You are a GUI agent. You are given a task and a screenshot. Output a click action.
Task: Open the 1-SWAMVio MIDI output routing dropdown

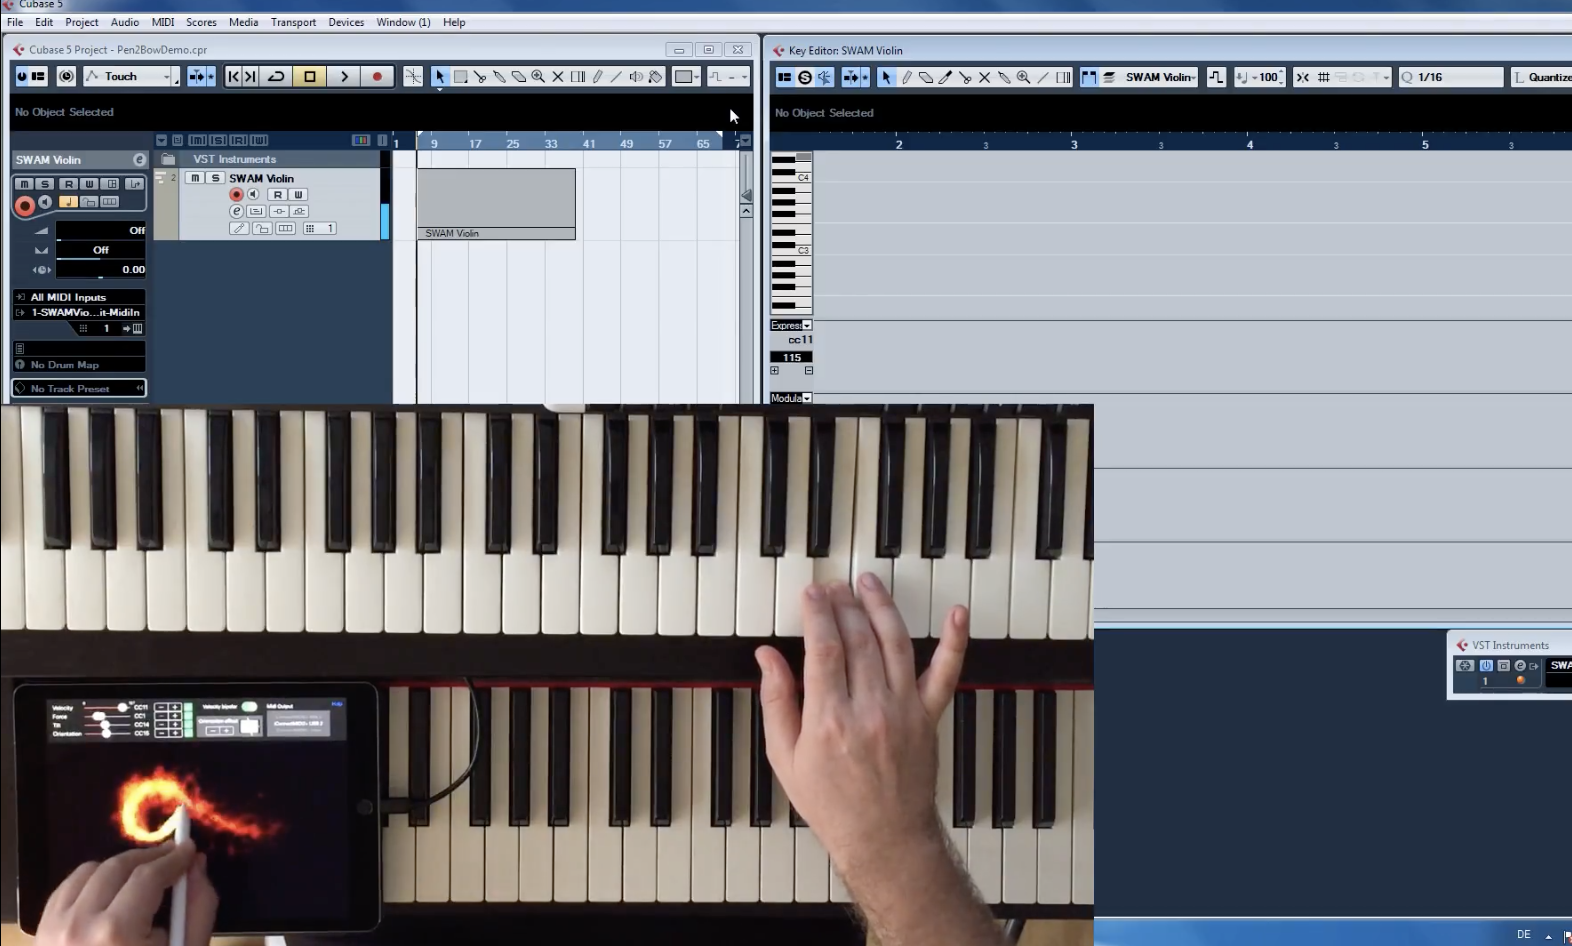tap(80, 313)
